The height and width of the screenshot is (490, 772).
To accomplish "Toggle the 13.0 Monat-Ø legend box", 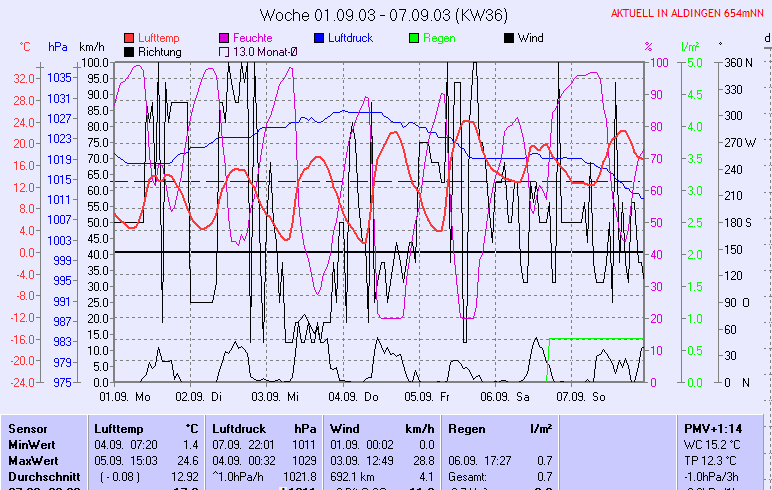I will pos(224,51).
